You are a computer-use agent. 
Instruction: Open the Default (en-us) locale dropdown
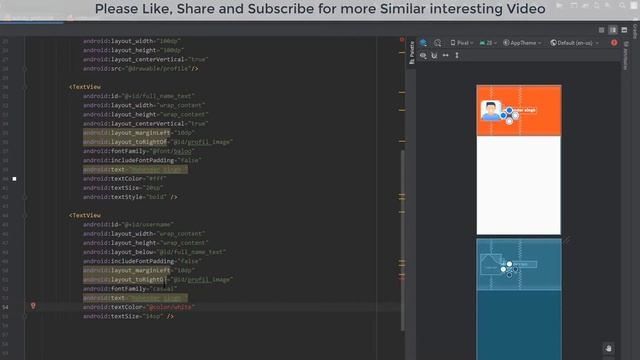coord(575,43)
